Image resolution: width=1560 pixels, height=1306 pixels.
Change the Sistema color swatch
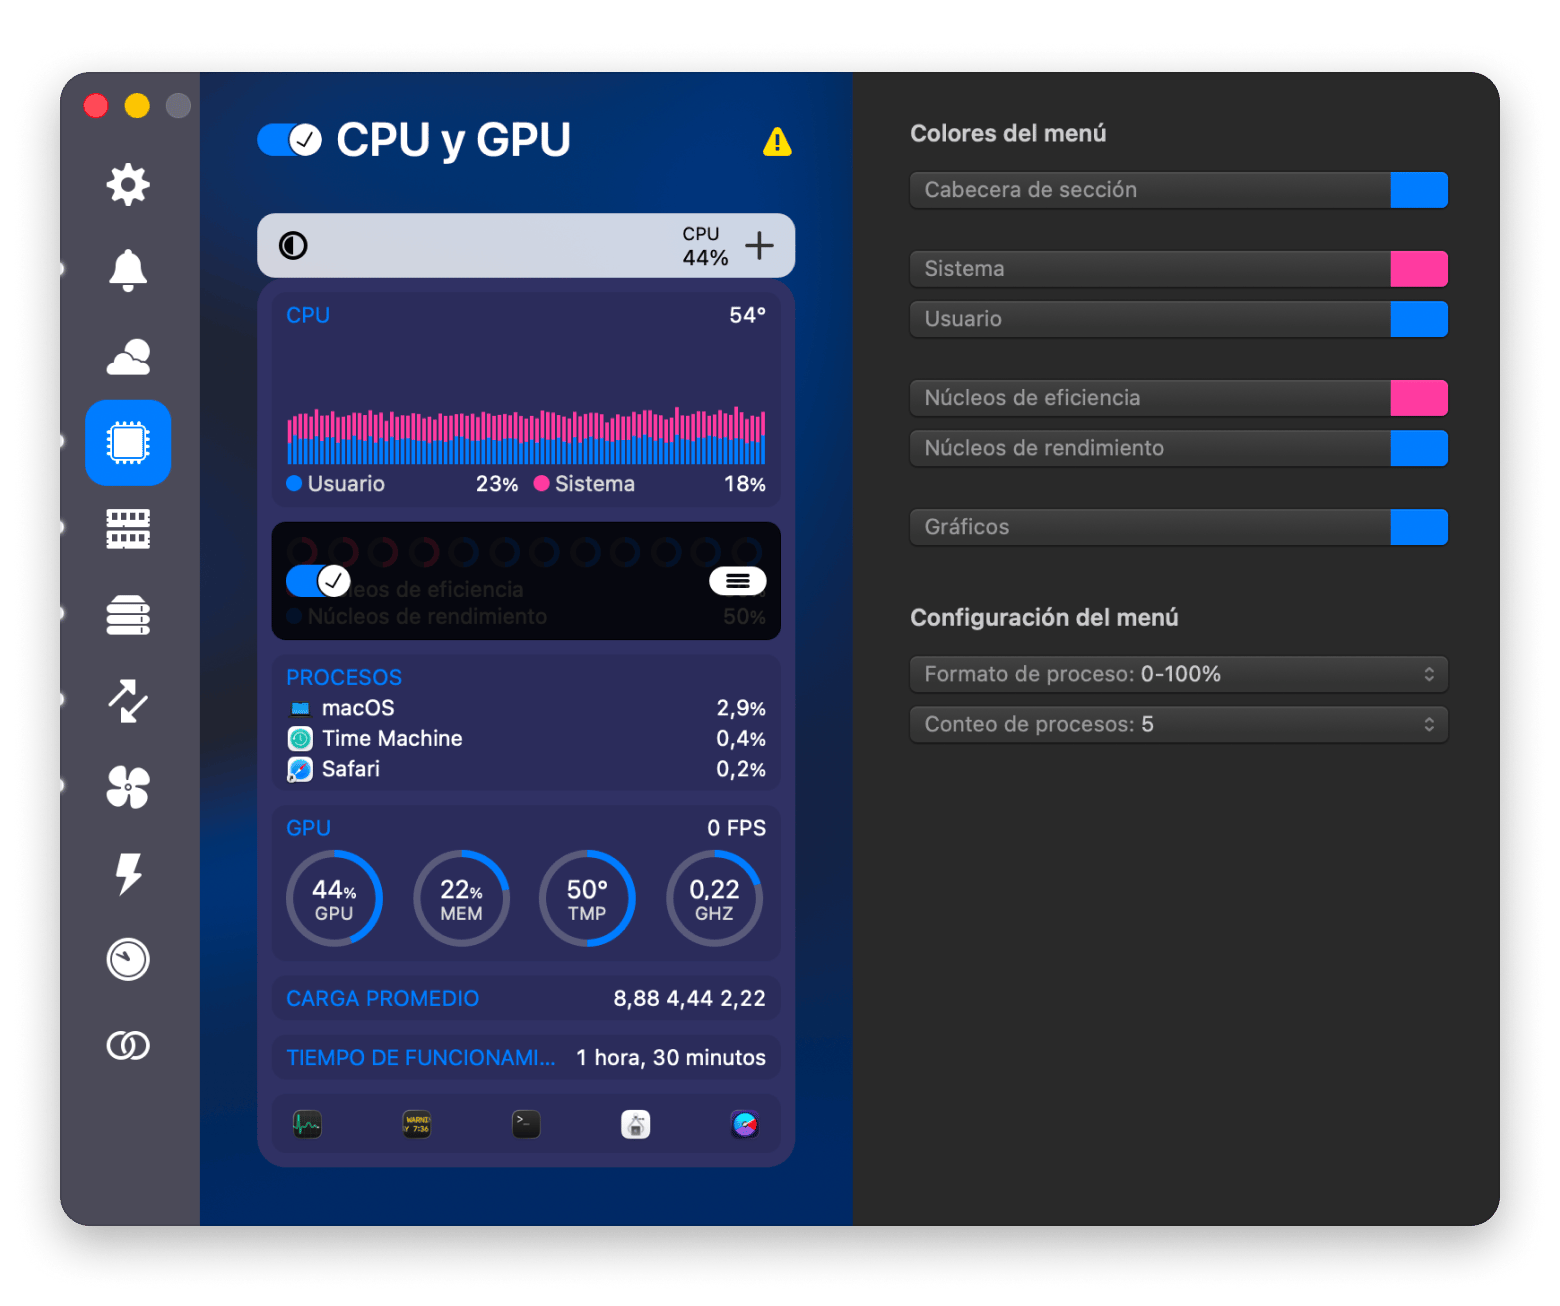[x=1419, y=269]
